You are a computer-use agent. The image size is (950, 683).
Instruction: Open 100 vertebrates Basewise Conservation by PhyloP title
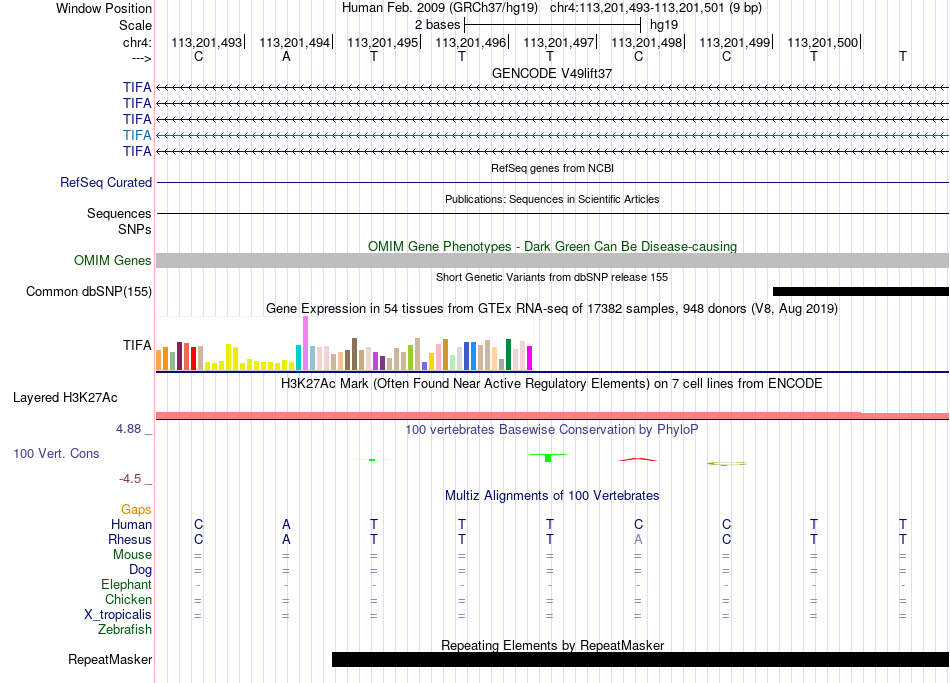coord(552,430)
